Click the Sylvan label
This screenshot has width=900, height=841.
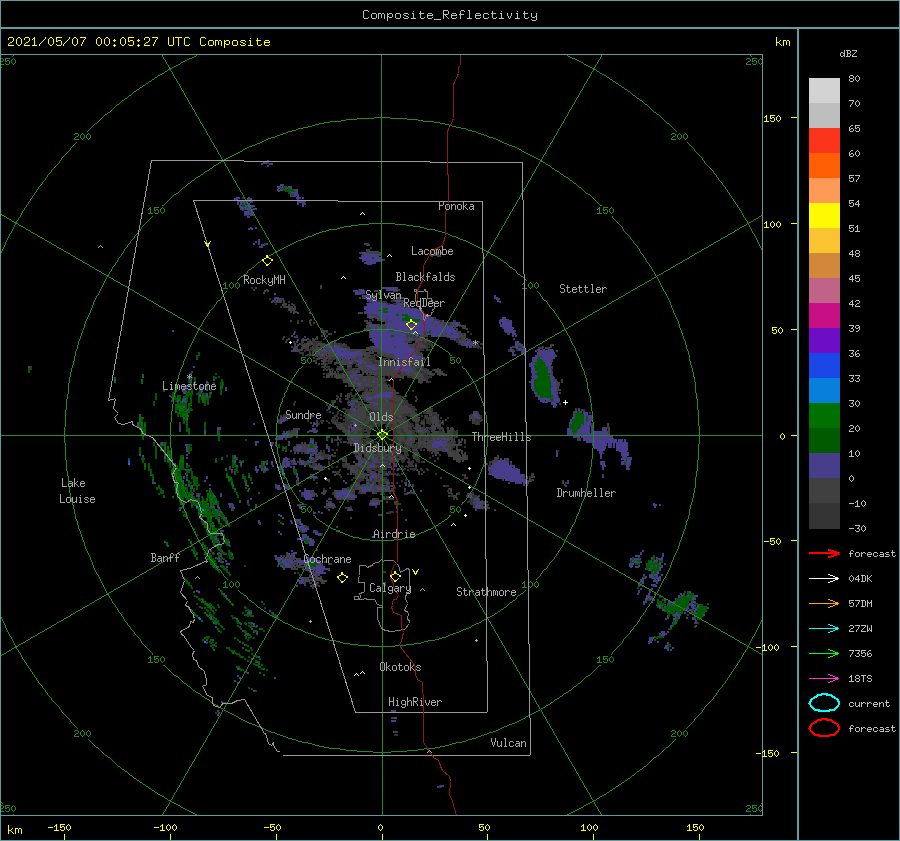383,295
